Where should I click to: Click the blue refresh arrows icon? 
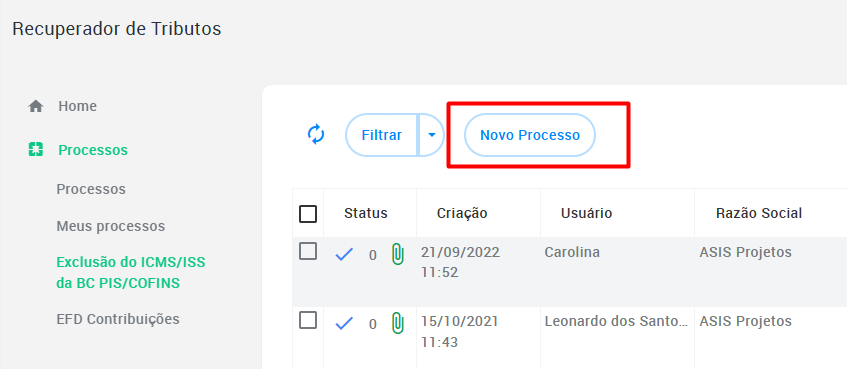coord(316,135)
